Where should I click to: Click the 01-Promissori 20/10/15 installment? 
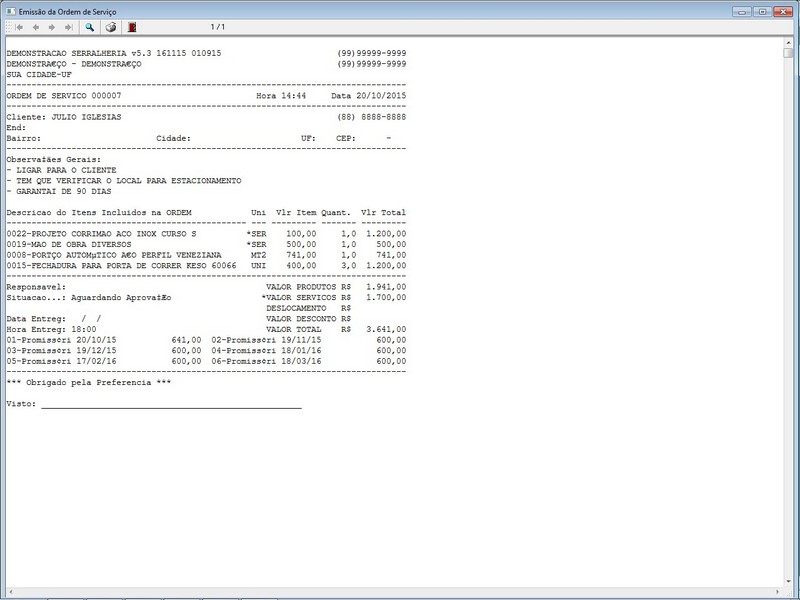coord(104,340)
